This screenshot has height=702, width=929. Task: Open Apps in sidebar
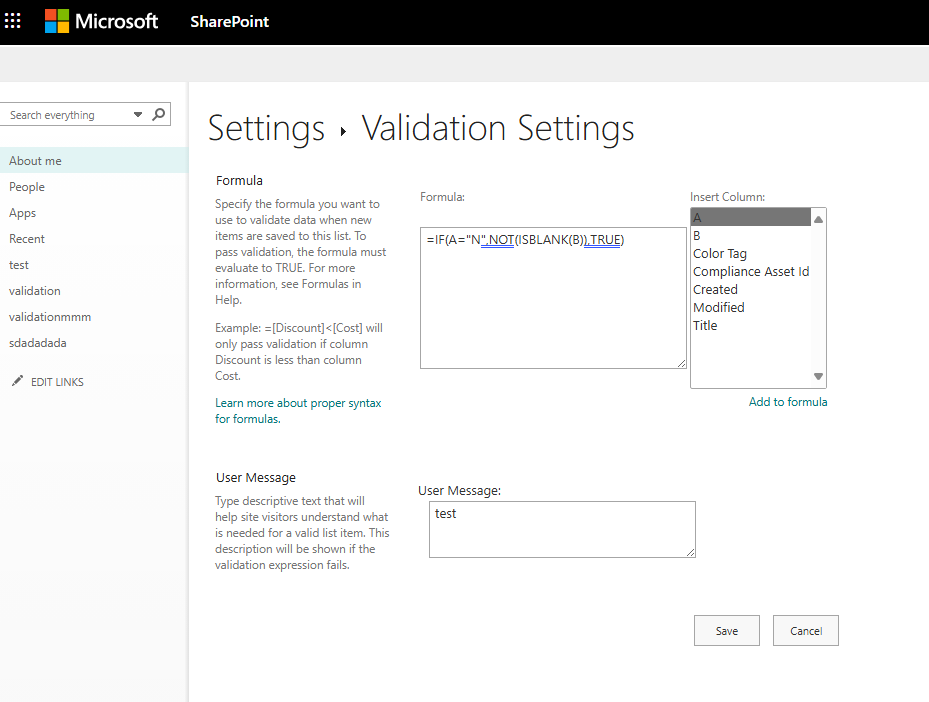22,213
